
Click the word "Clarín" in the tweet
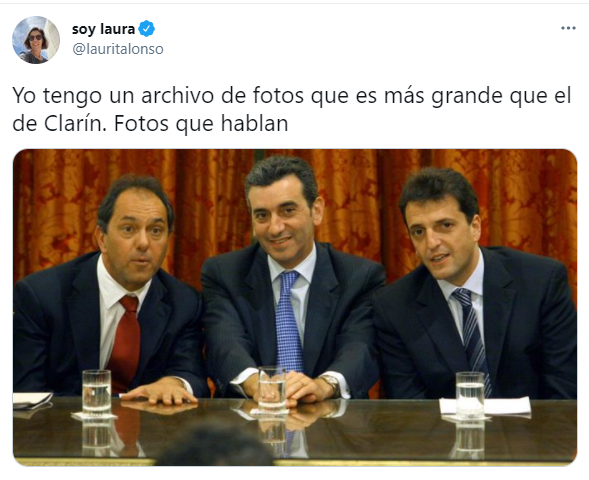73,124
